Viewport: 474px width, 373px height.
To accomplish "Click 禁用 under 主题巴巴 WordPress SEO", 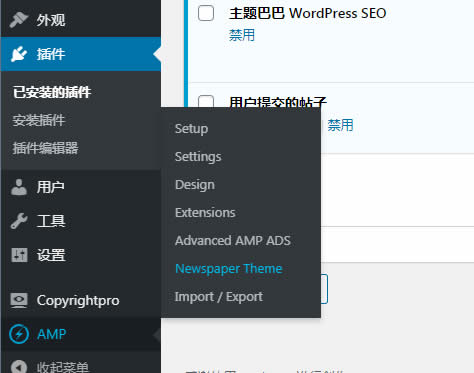I will (x=242, y=35).
